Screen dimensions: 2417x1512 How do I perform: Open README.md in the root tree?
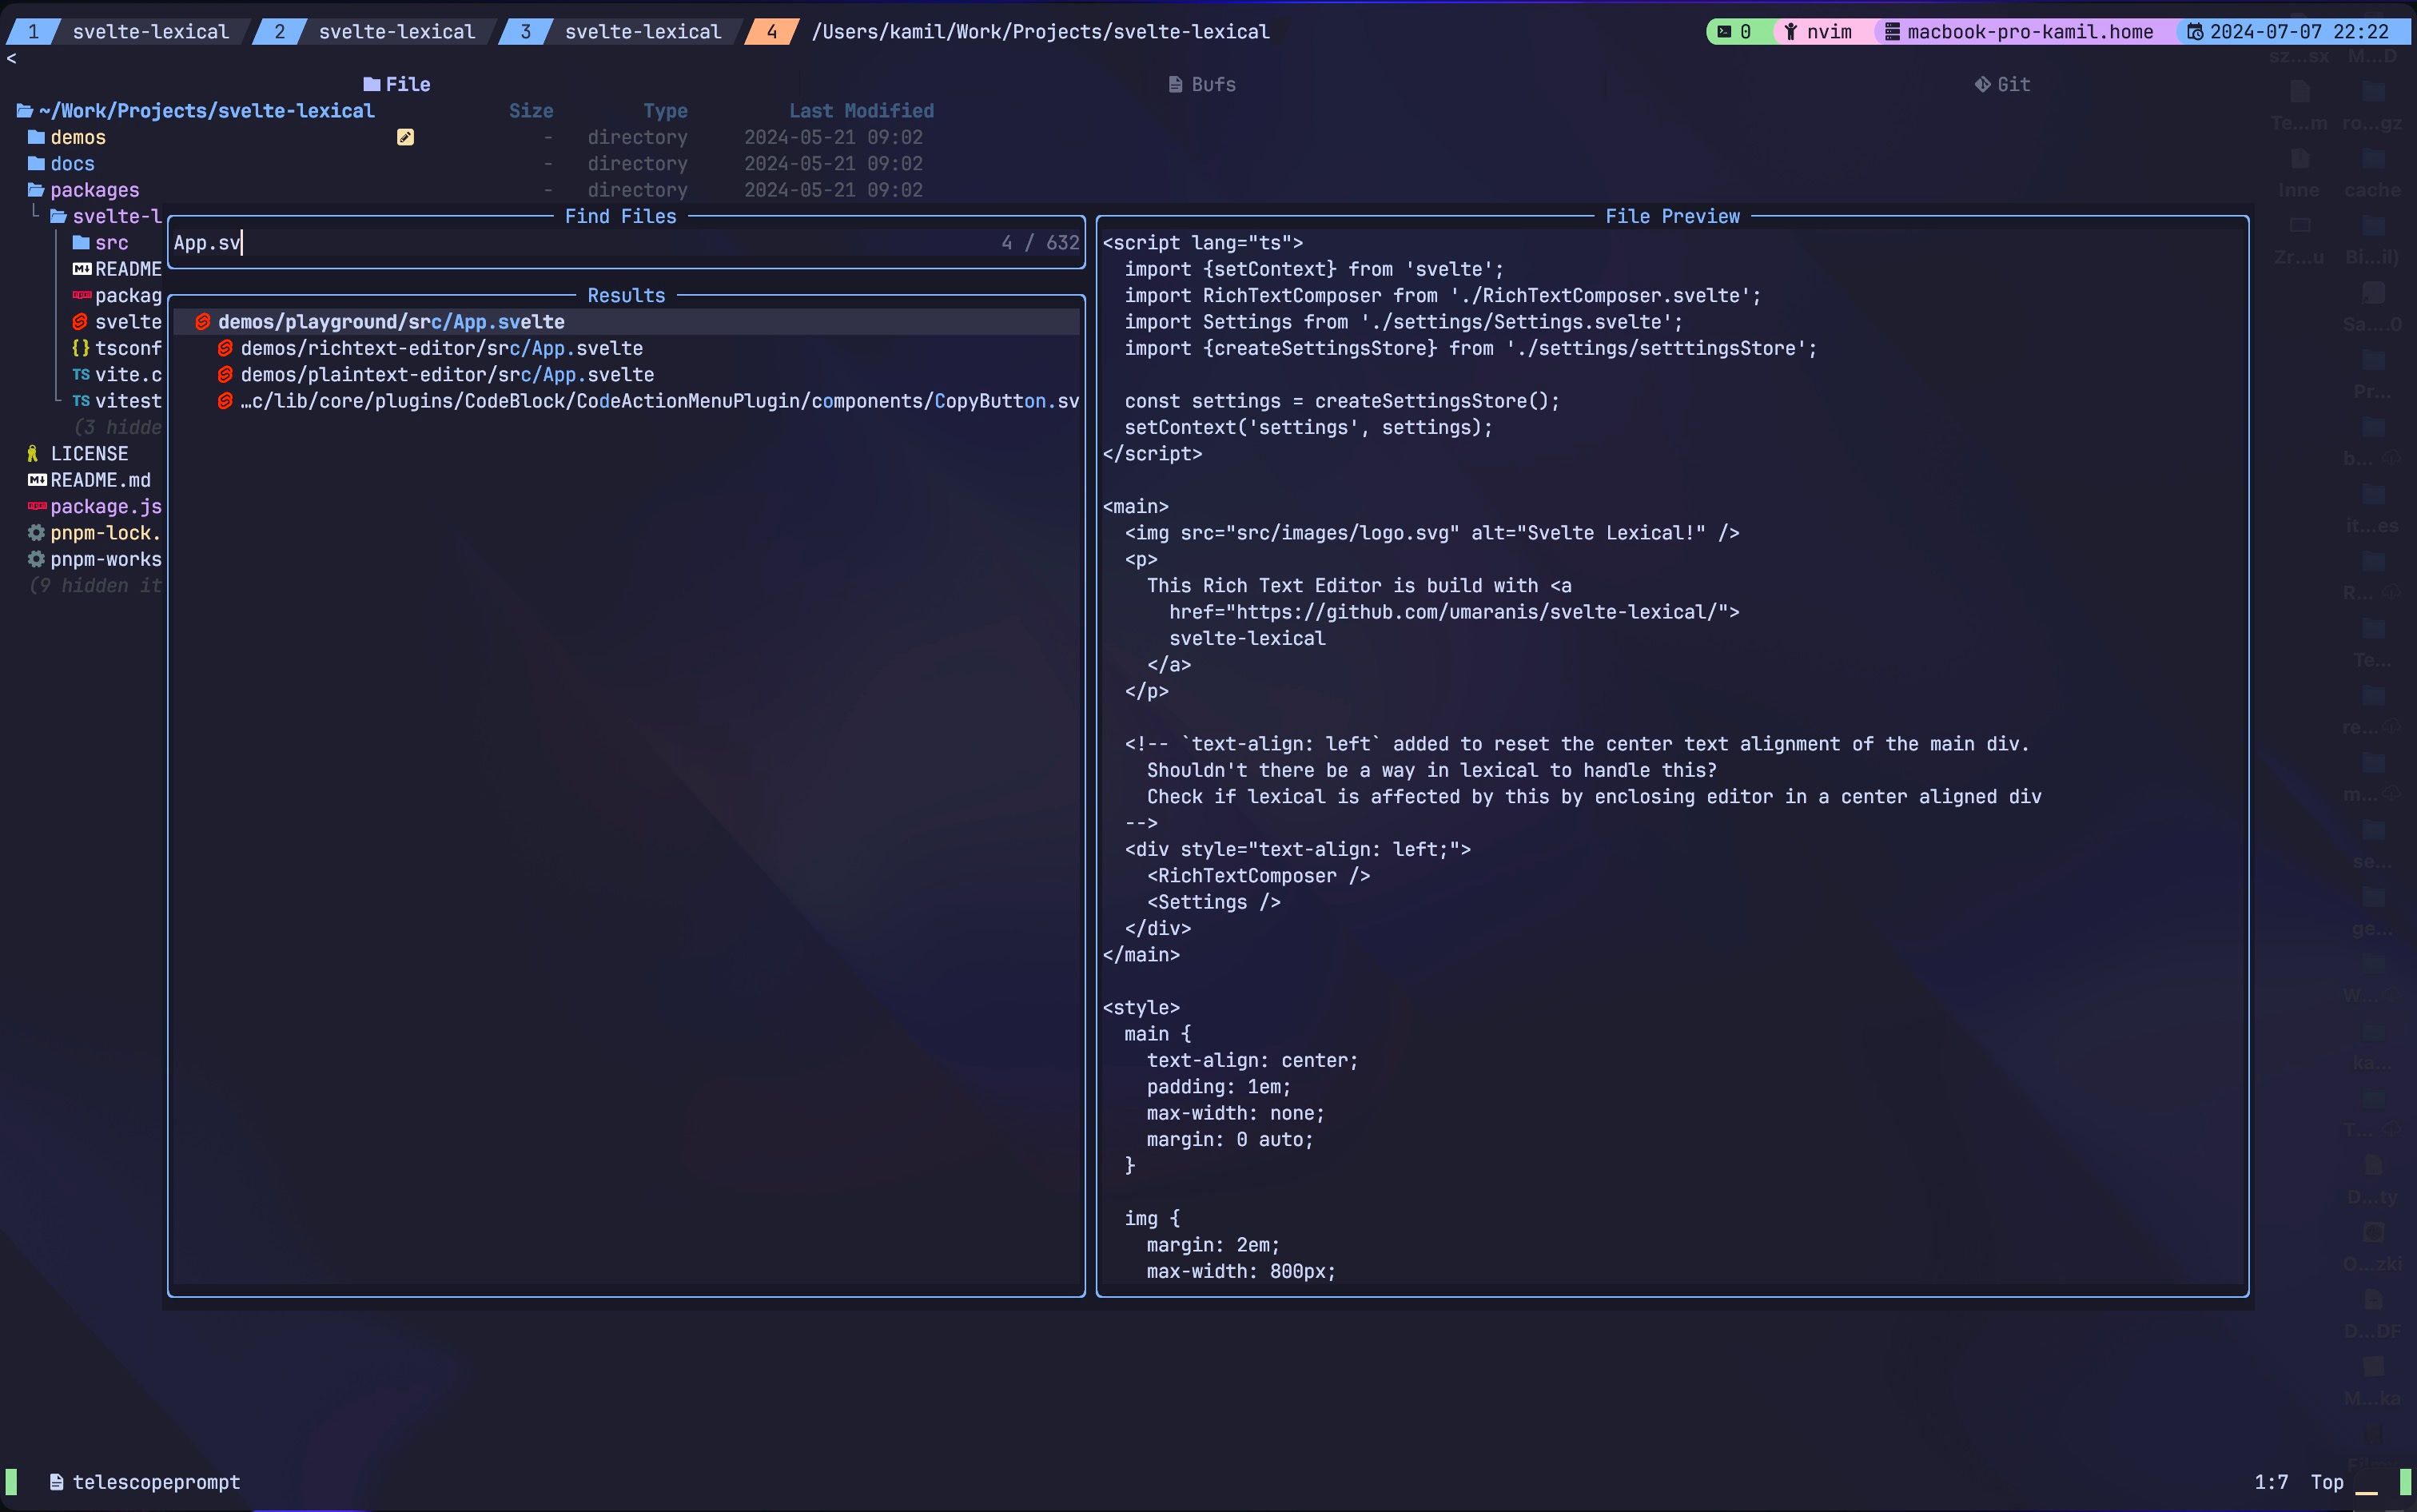101,481
